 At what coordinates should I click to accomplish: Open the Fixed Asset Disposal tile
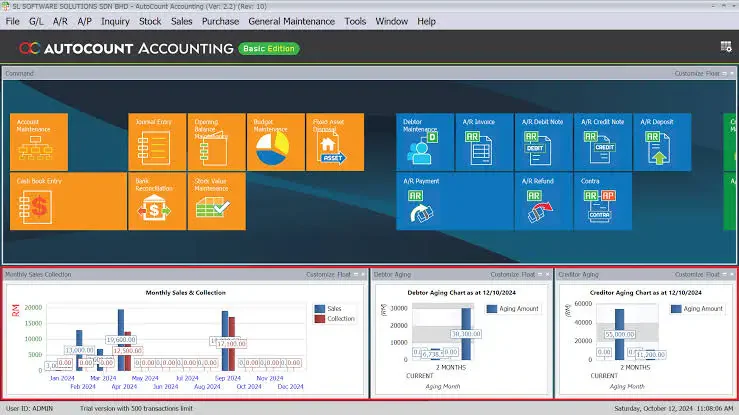click(x=335, y=142)
